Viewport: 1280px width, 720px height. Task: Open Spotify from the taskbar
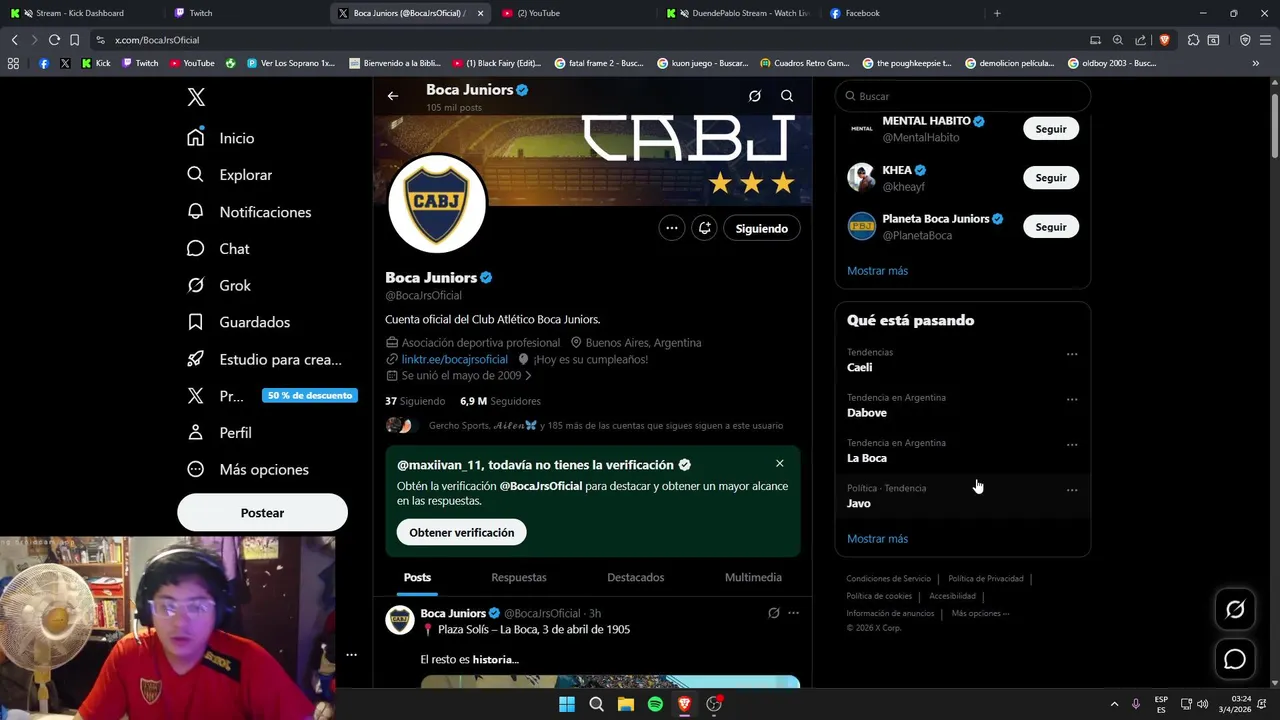(x=655, y=704)
